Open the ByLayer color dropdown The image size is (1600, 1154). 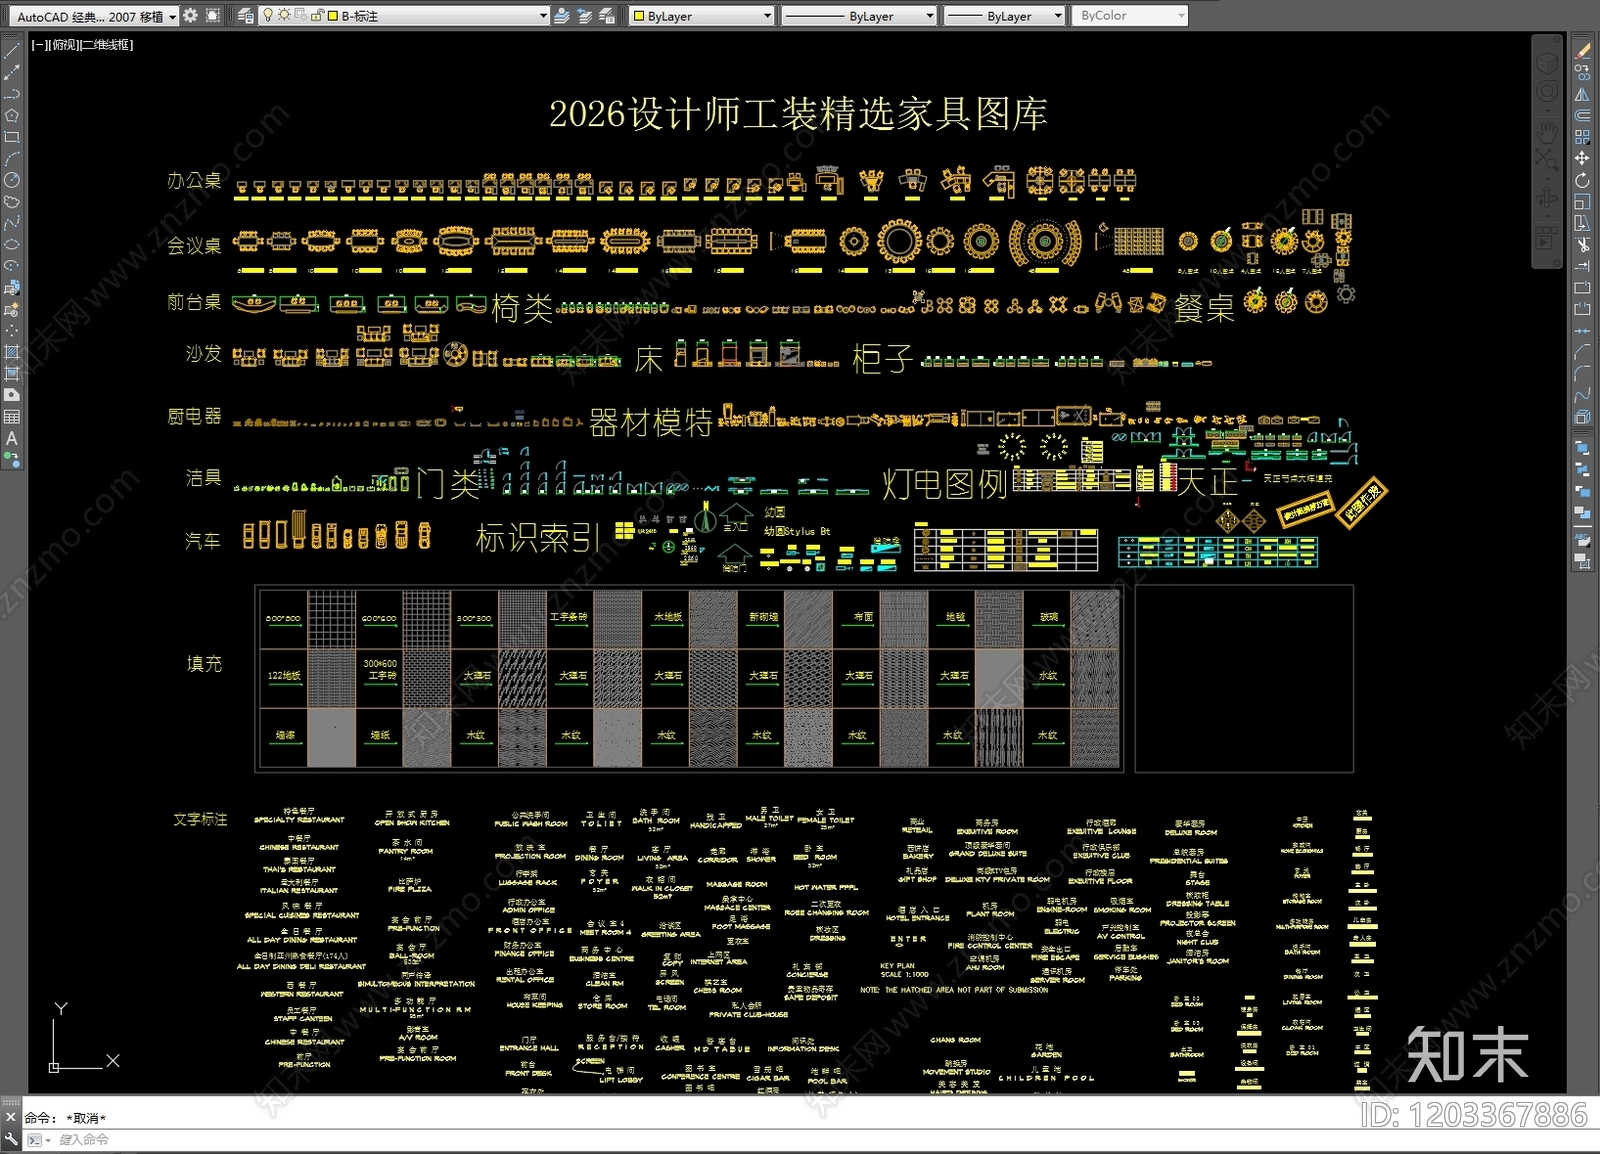(x=768, y=16)
